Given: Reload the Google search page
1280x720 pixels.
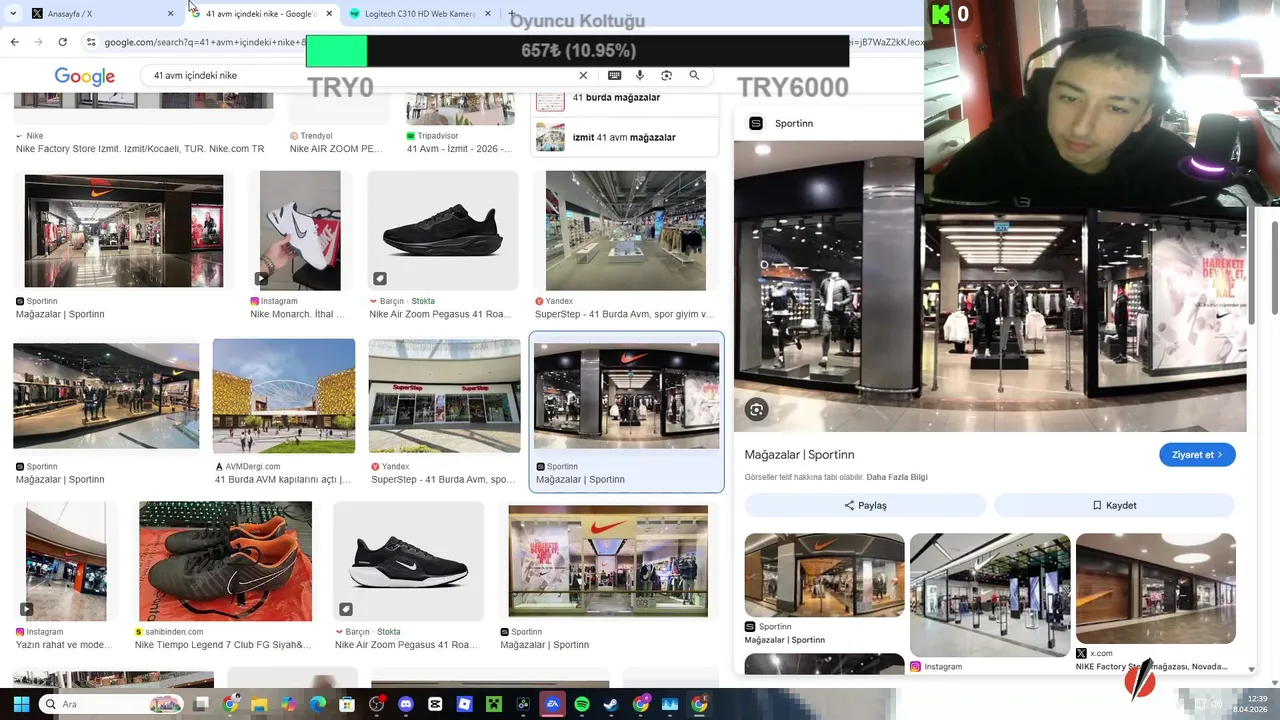Looking at the screenshot, I should point(62,42).
